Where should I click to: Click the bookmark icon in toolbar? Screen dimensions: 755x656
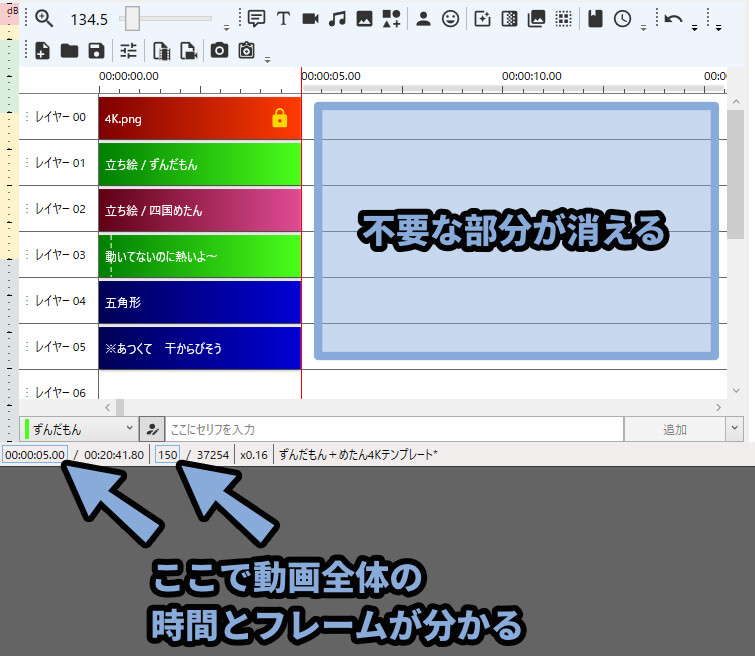coord(595,19)
